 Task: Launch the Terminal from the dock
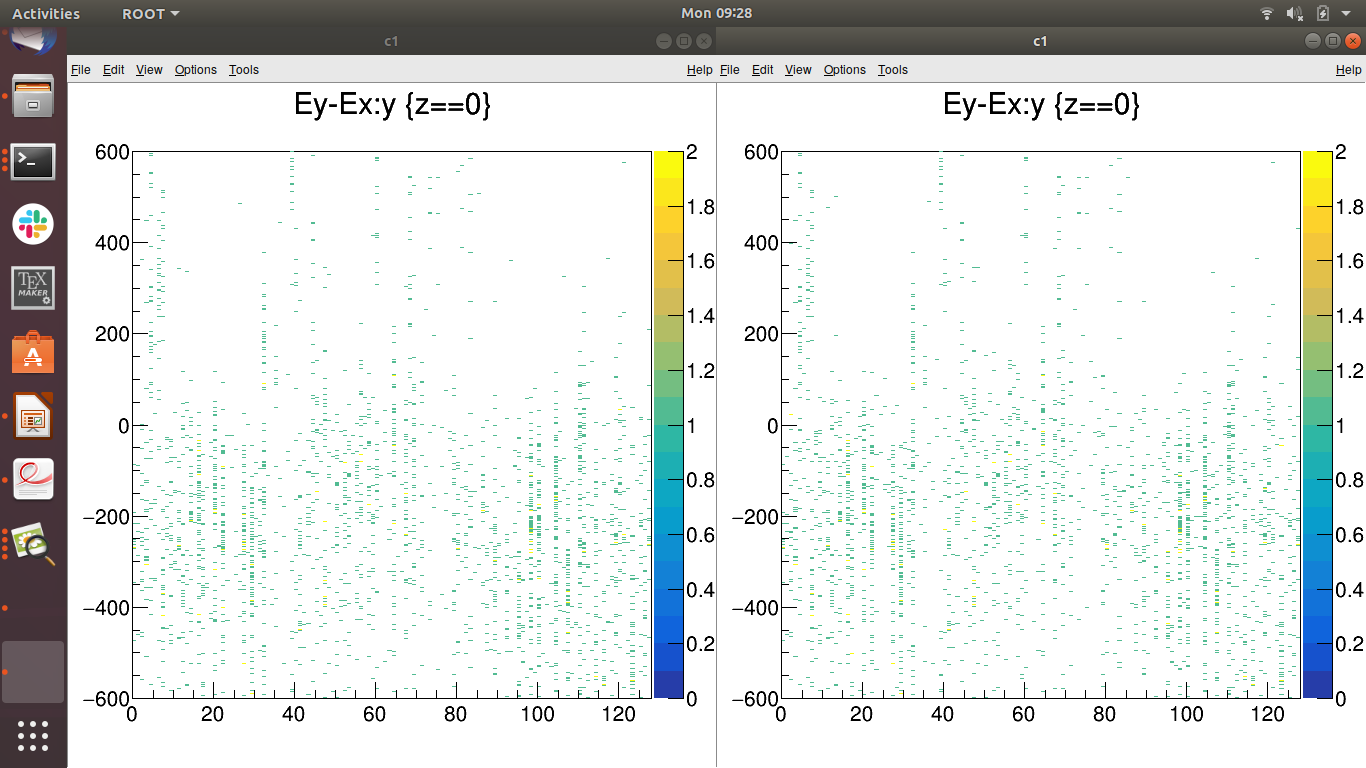[x=34, y=160]
